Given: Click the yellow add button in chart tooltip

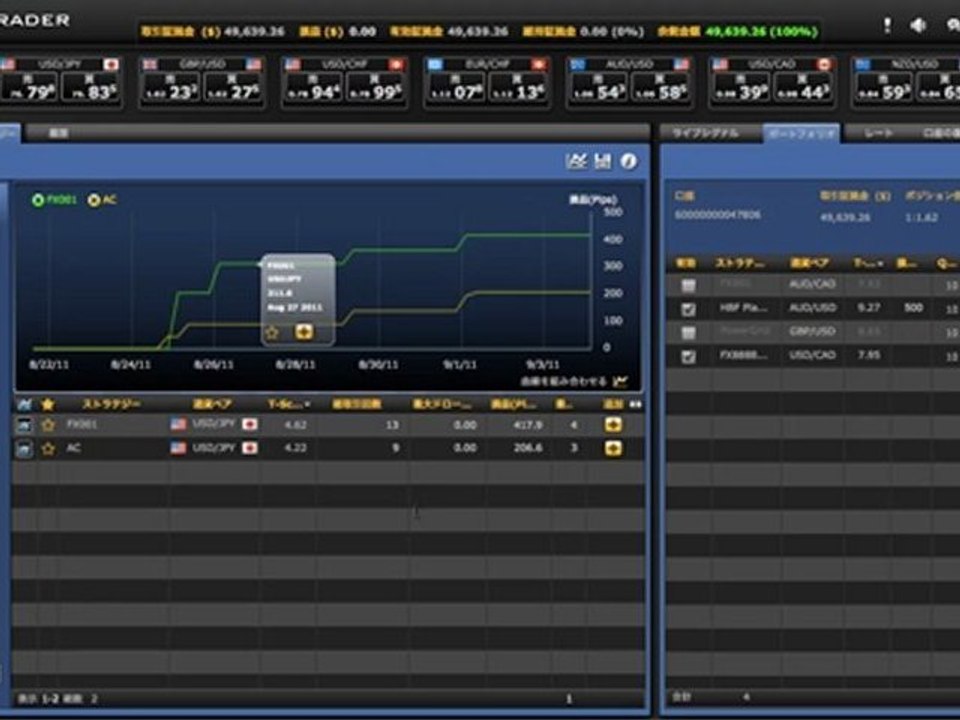Looking at the screenshot, I should [304, 331].
